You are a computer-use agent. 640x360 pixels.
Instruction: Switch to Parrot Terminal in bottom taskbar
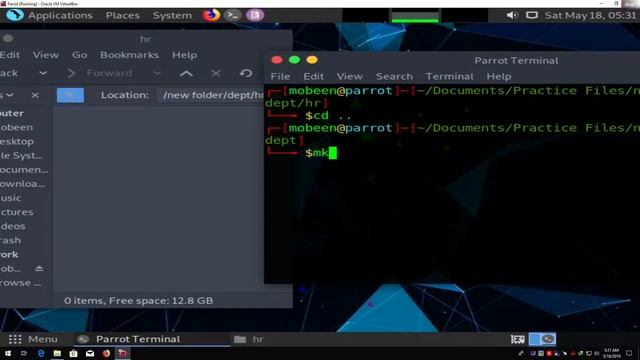[152, 339]
